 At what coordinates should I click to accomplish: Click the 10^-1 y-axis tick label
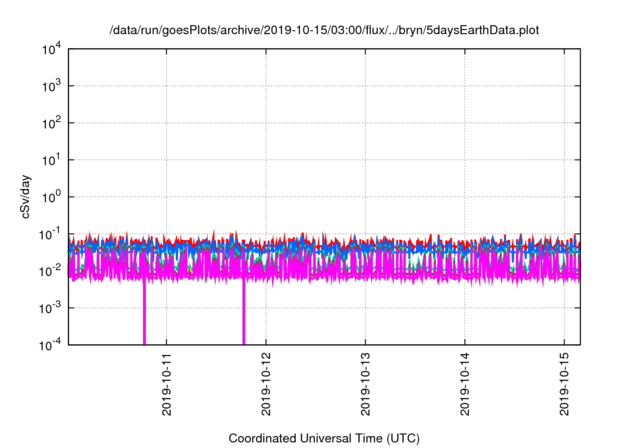50,234
